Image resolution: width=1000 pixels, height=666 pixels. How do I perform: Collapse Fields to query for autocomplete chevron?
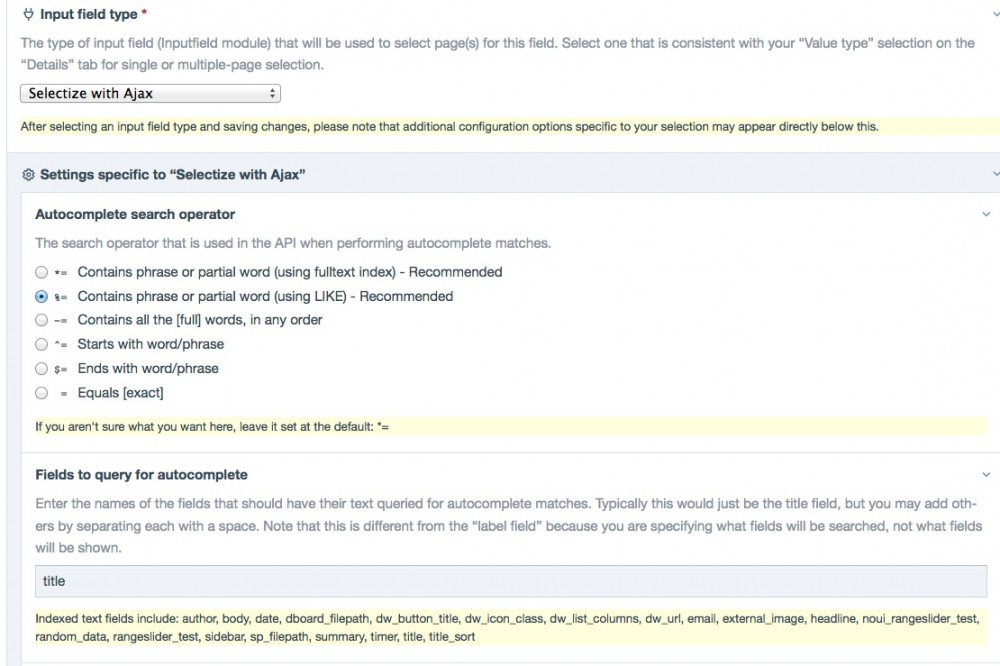986,475
